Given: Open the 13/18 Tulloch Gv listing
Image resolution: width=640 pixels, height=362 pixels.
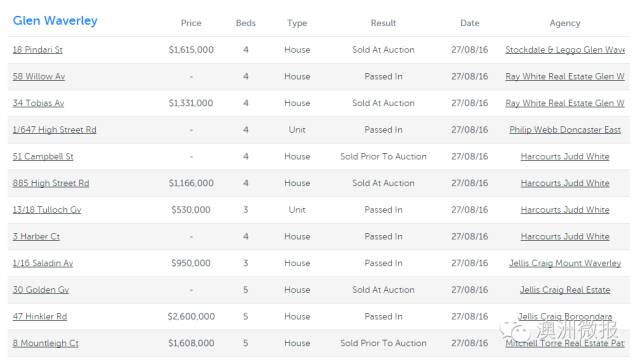Looking at the screenshot, I should coord(47,210).
